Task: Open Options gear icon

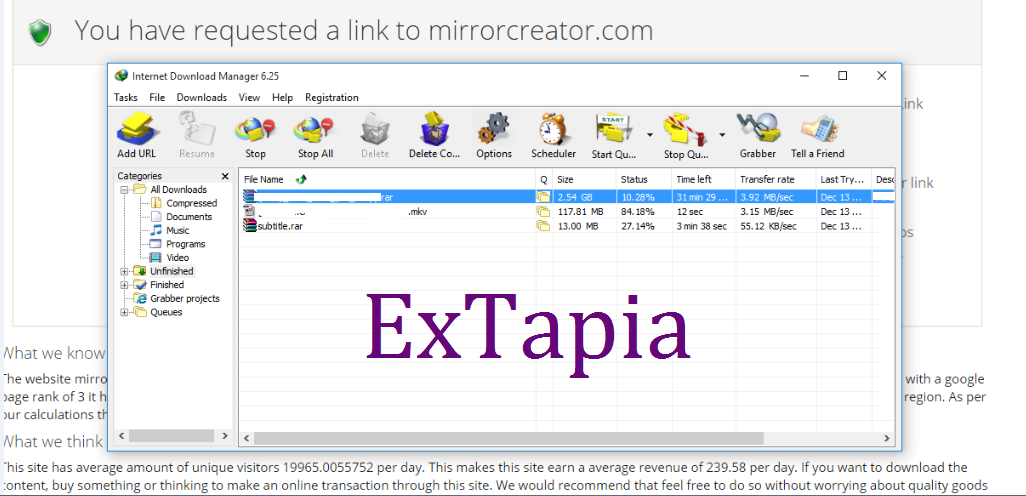Action: pyautogui.click(x=493, y=129)
